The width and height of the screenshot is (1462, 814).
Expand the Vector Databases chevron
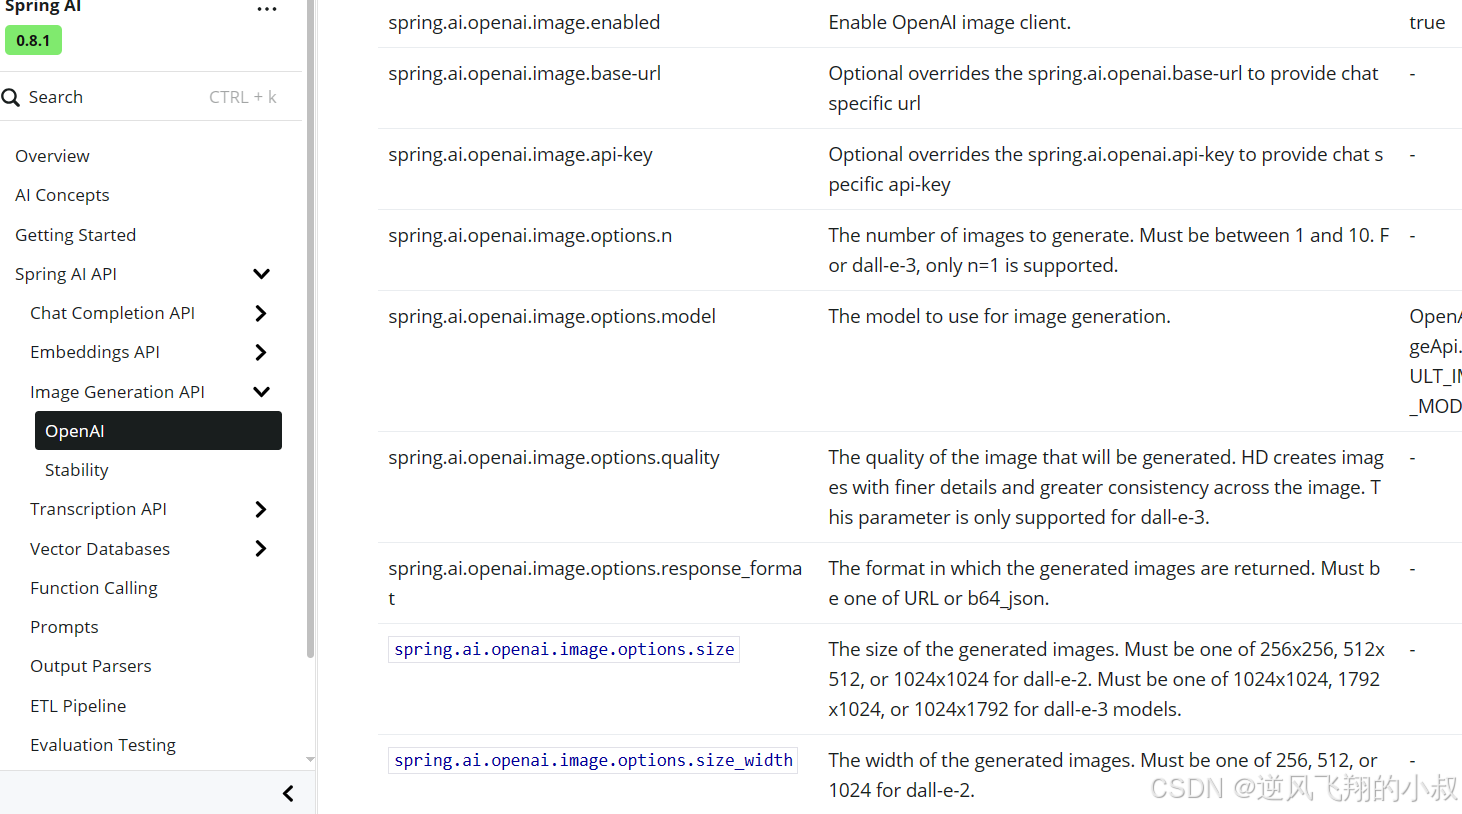coord(261,548)
